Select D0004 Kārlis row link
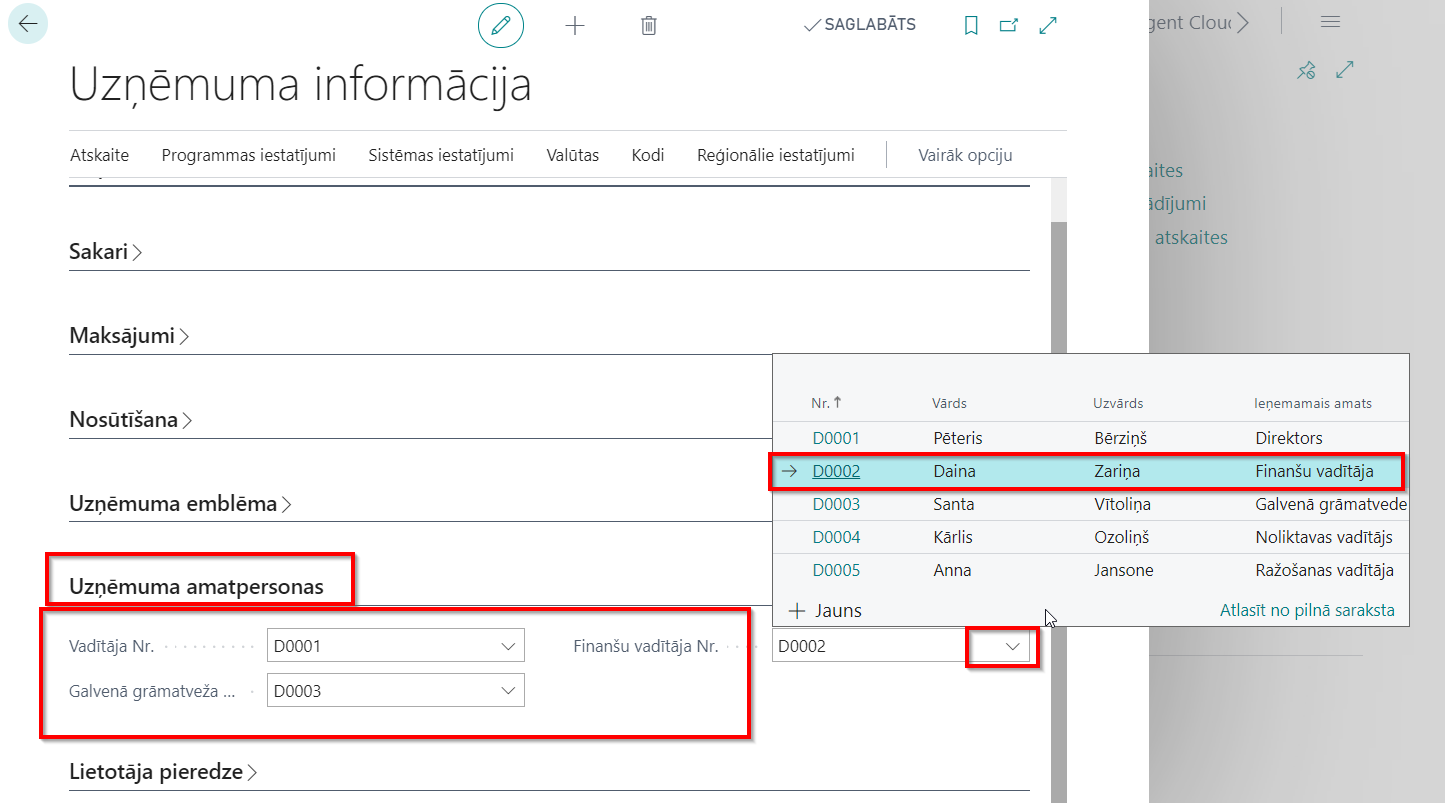This screenshot has height=803, width=1445. coord(836,537)
